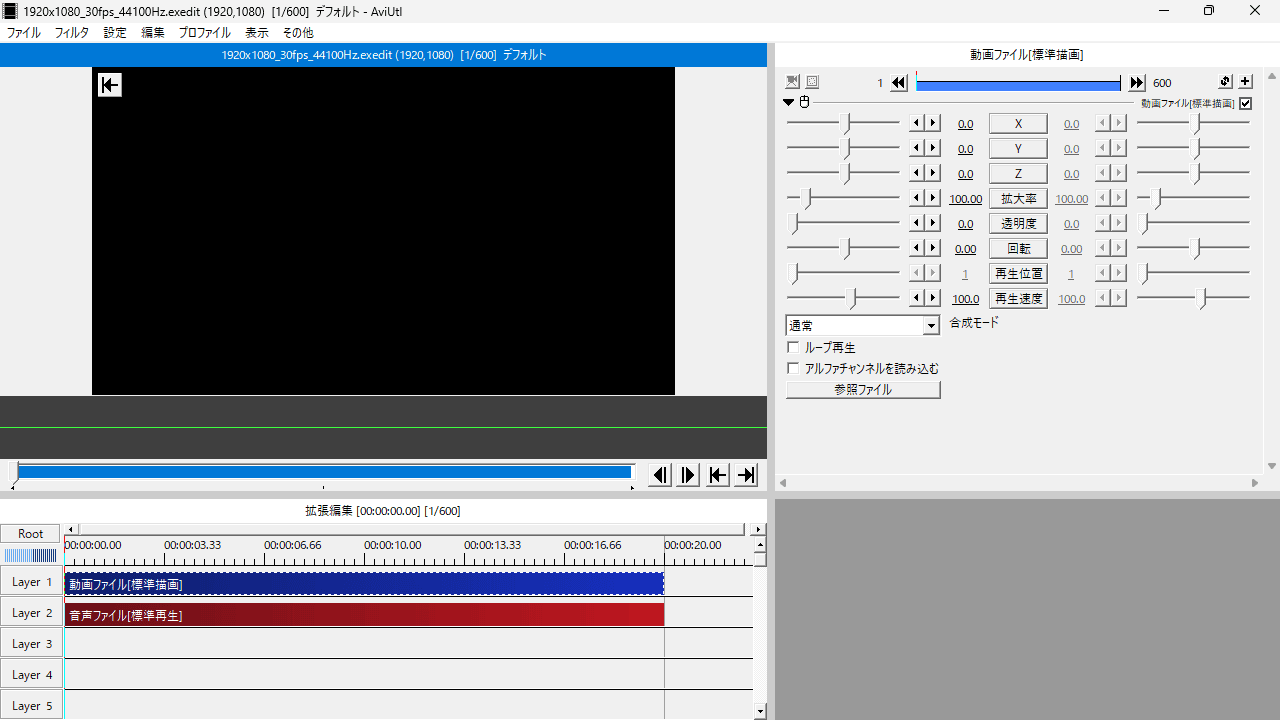The image size is (1280, 720).
Task: Open the プロファイル menu
Action: 205,33
